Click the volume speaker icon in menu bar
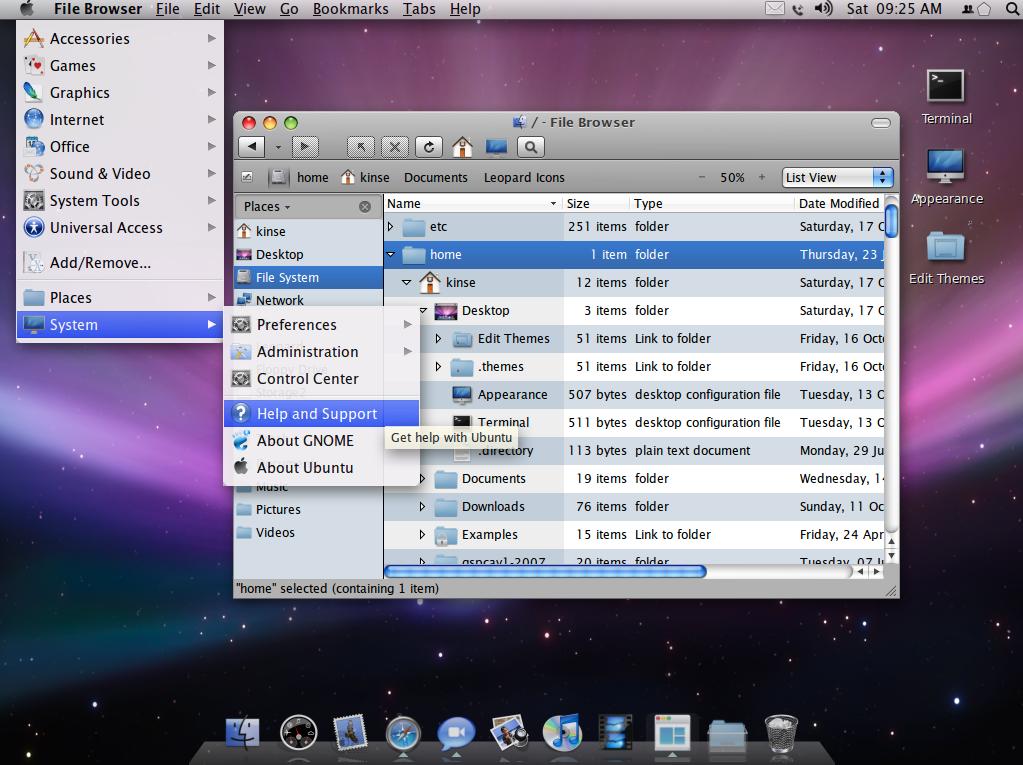 [x=824, y=9]
